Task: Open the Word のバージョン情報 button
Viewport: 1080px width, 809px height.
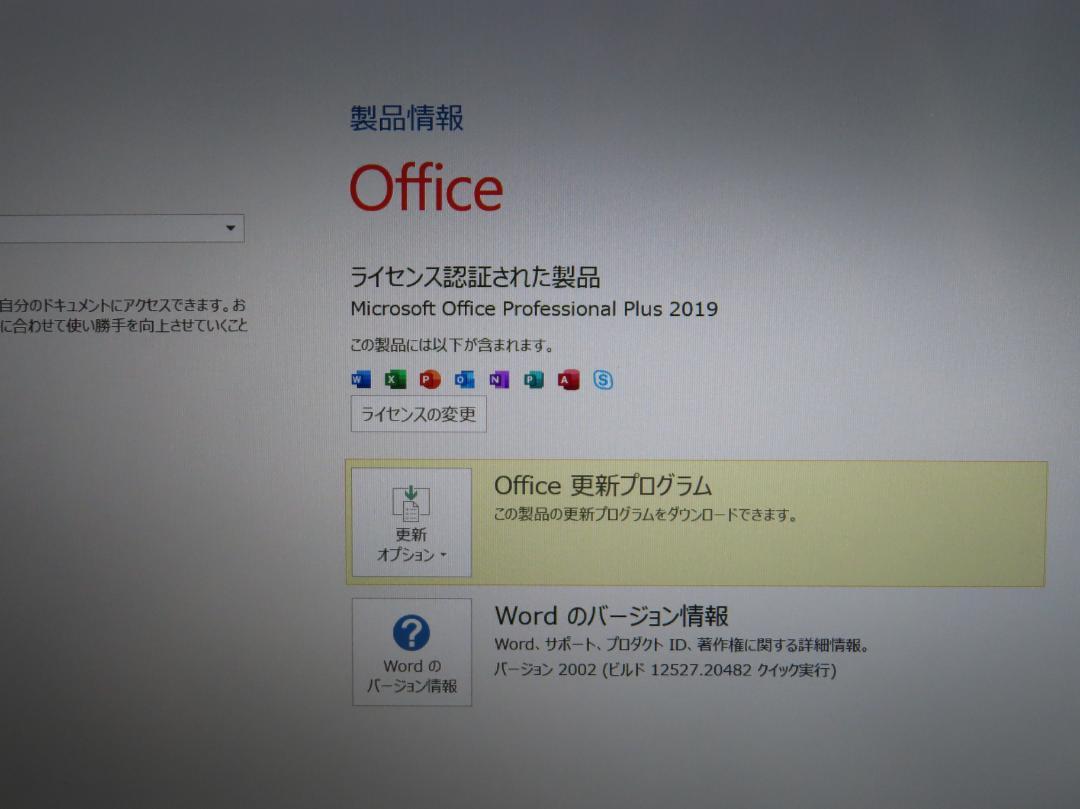Action: click(412, 652)
